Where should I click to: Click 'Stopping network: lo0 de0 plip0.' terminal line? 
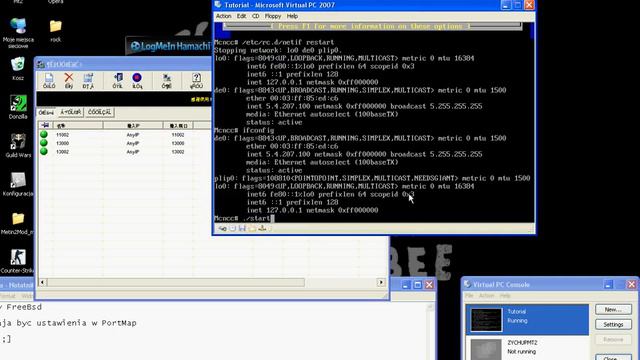[x=278, y=50]
